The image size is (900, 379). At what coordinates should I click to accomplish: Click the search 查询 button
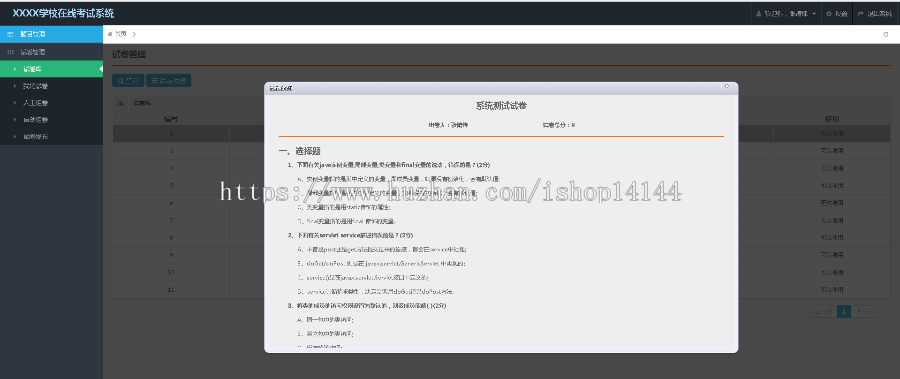(x=127, y=81)
